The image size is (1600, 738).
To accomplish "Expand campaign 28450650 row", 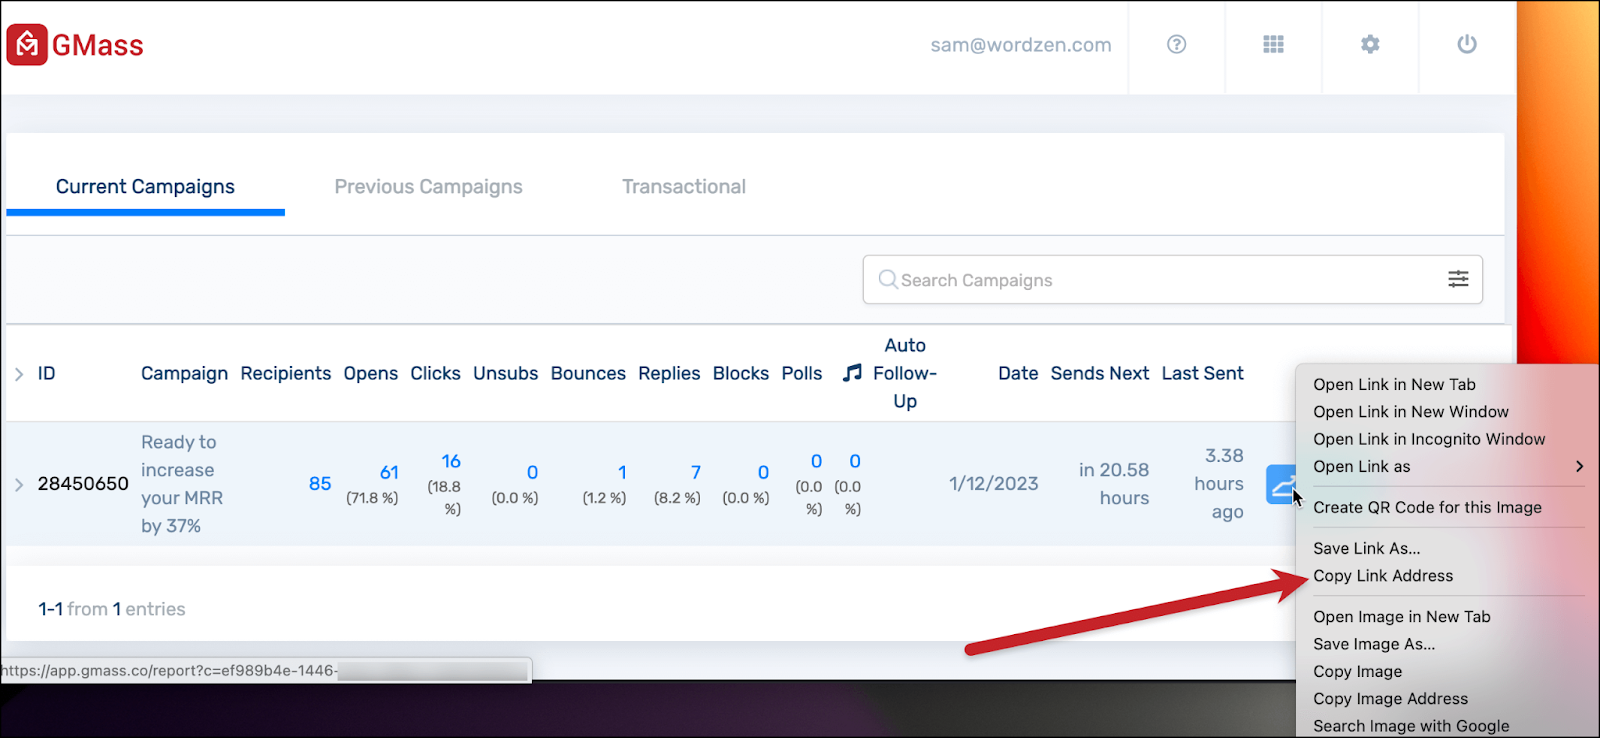I will tap(19, 484).
